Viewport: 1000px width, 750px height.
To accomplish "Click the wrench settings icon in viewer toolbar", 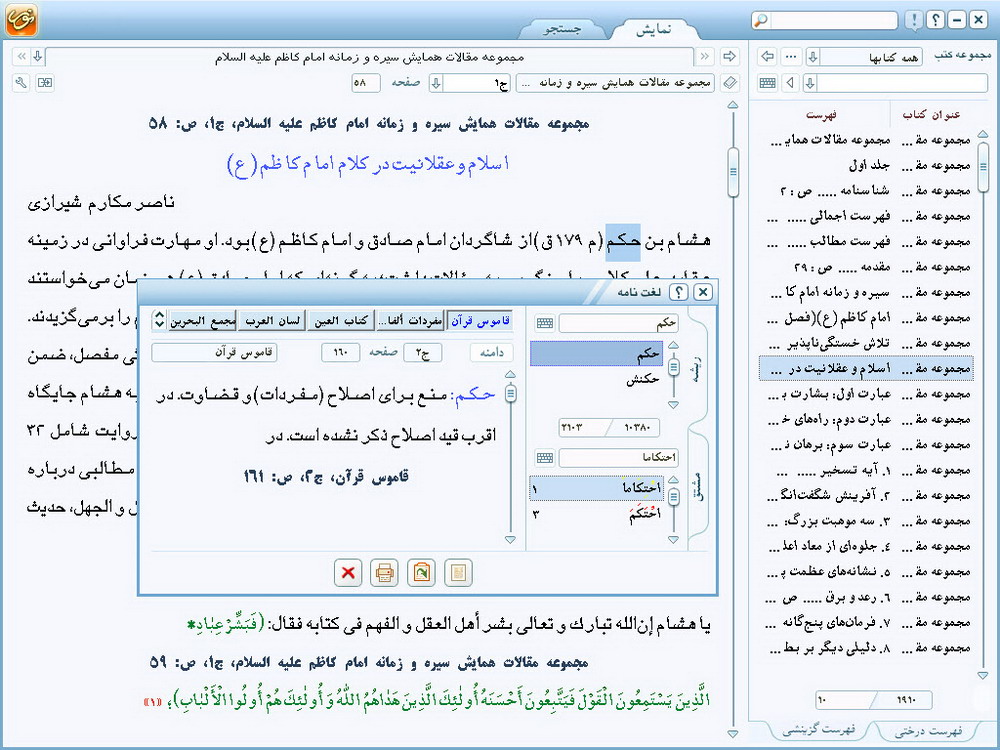I will point(22,82).
